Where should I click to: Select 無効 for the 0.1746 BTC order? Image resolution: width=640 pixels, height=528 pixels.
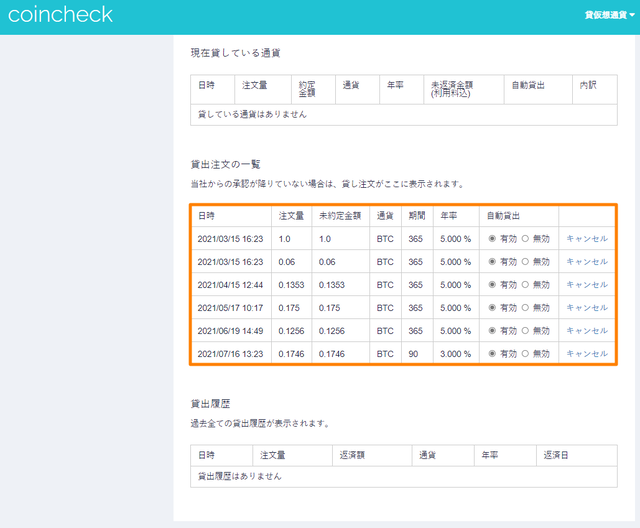(525, 354)
